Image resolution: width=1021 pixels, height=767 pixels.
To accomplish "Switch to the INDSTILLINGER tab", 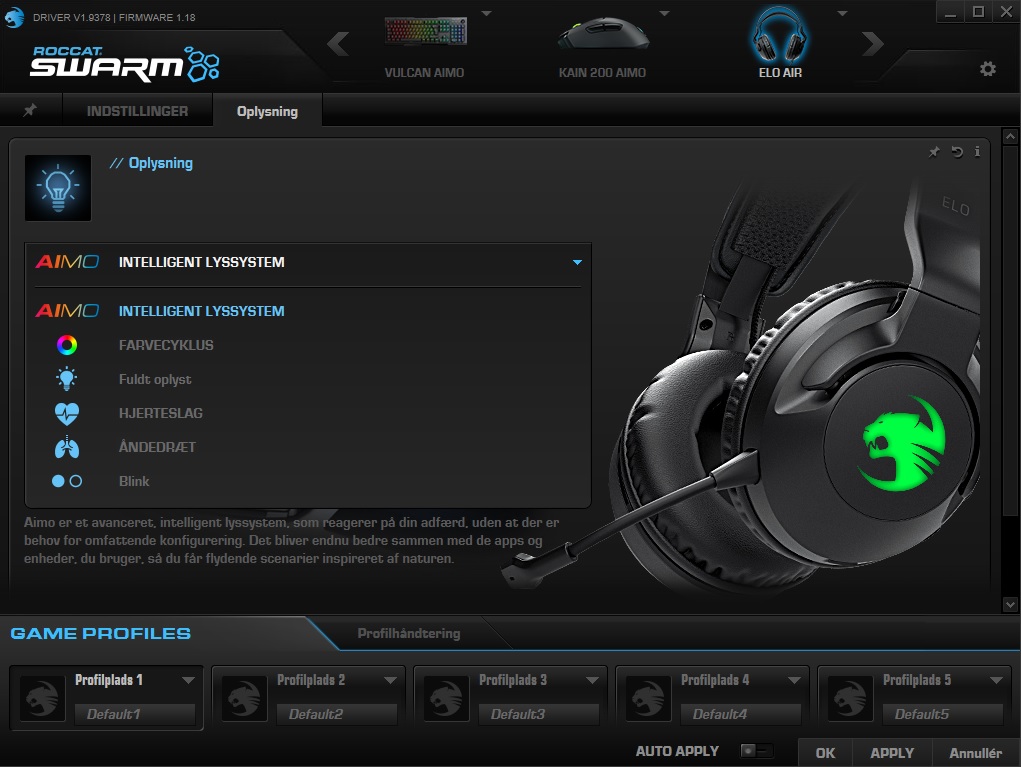I will [x=137, y=111].
